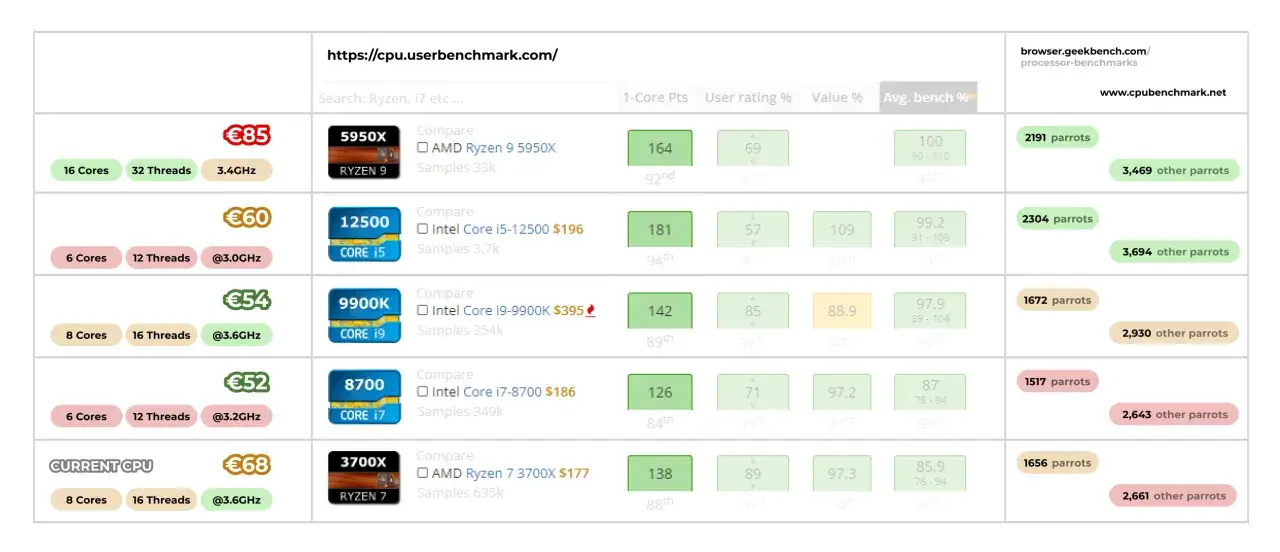
Task: Click the @3.0GHz pill
Action: (237, 257)
